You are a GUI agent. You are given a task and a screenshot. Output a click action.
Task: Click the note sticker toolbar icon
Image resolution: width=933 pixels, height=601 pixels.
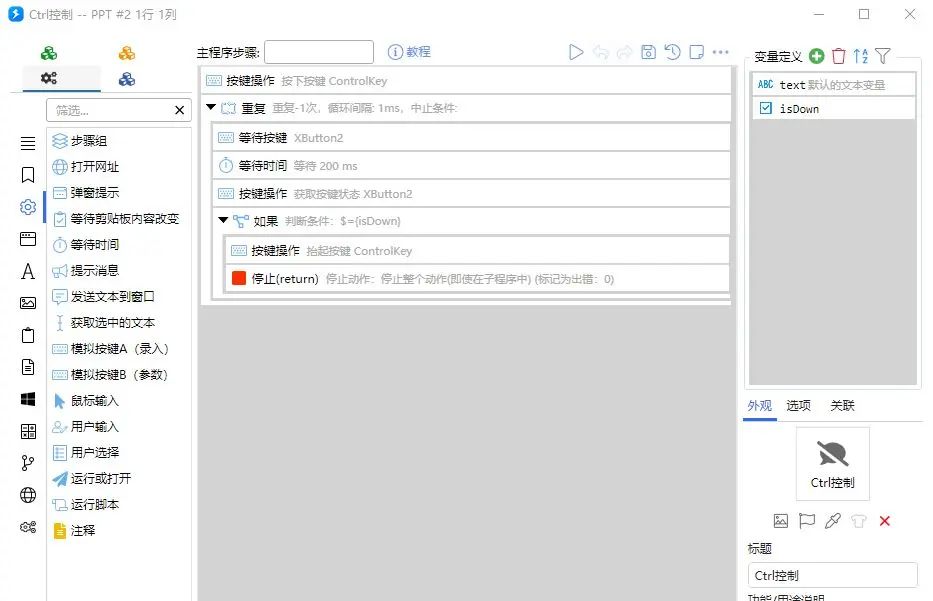pos(696,52)
